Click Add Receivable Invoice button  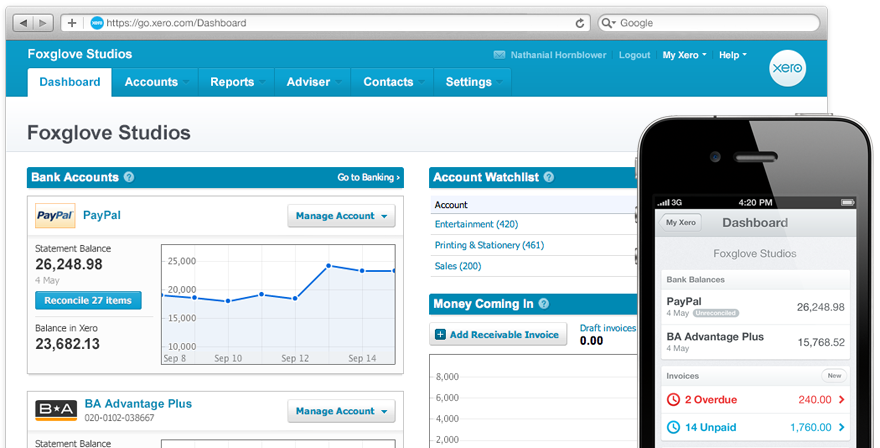point(498,335)
